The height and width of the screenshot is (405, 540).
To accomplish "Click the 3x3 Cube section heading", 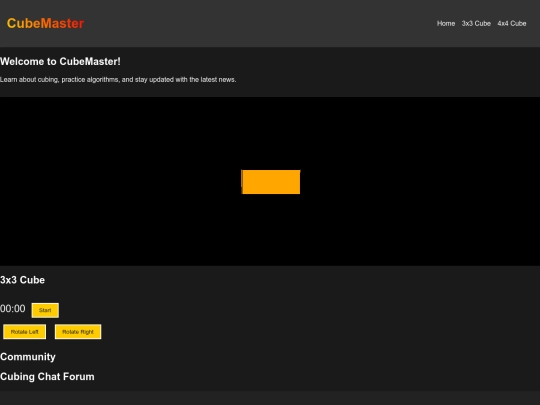I will (x=22, y=280).
